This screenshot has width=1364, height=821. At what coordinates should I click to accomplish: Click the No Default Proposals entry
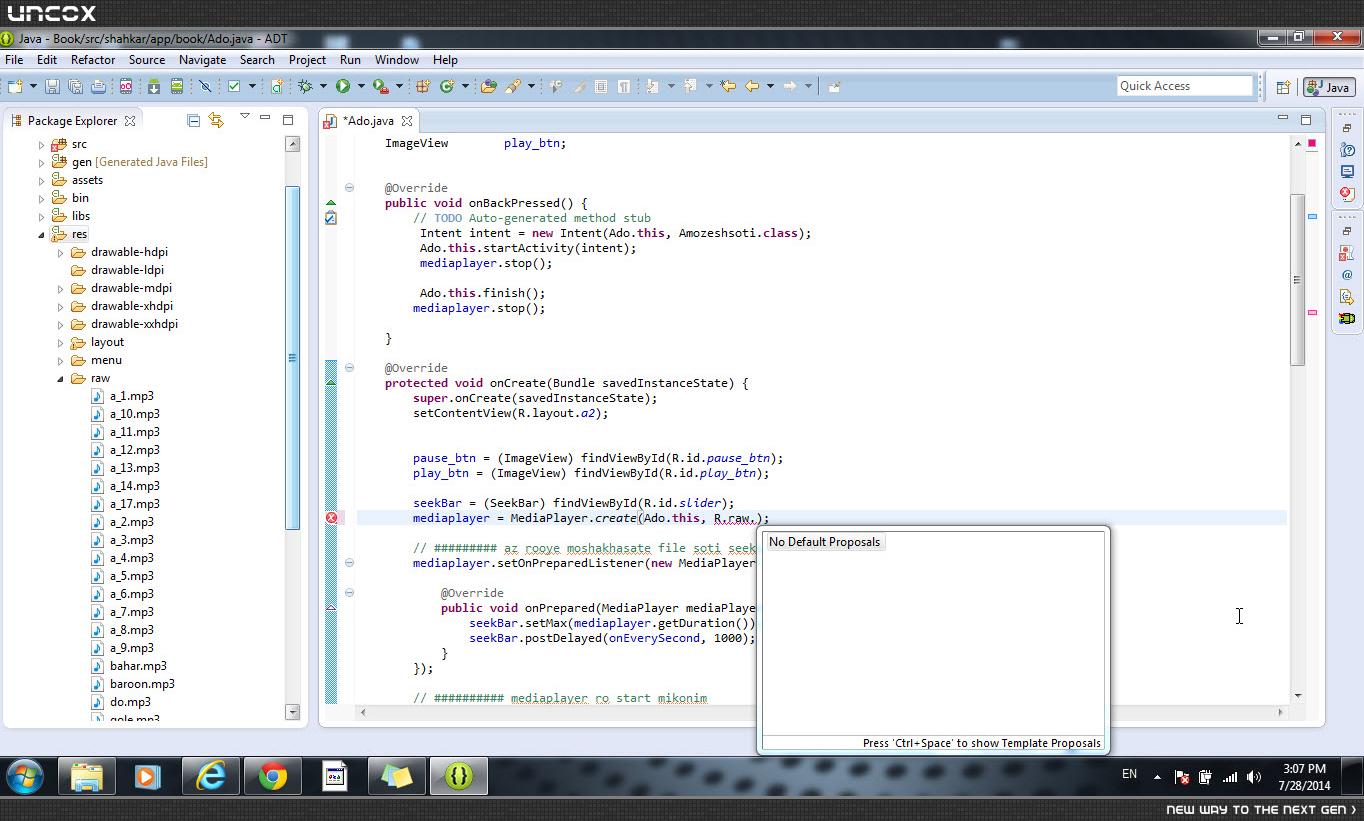tap(824, 542)
